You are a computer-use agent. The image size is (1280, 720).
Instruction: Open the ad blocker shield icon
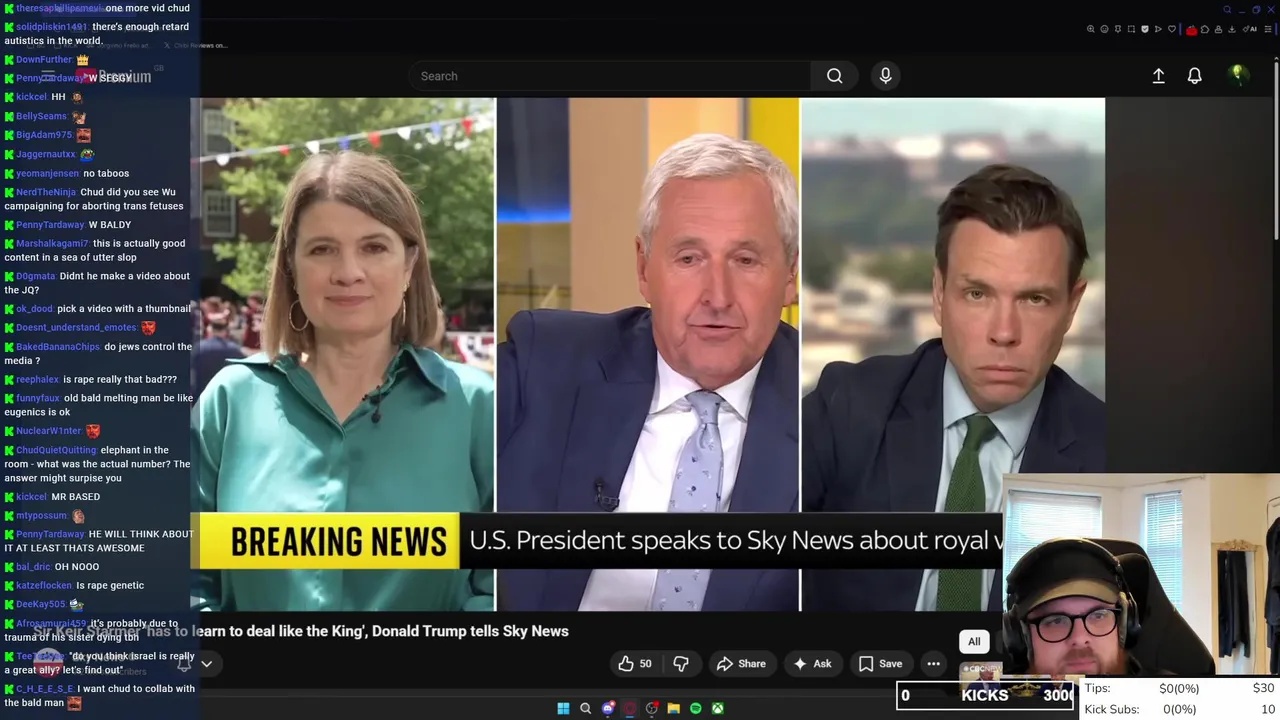[1145, 29]
